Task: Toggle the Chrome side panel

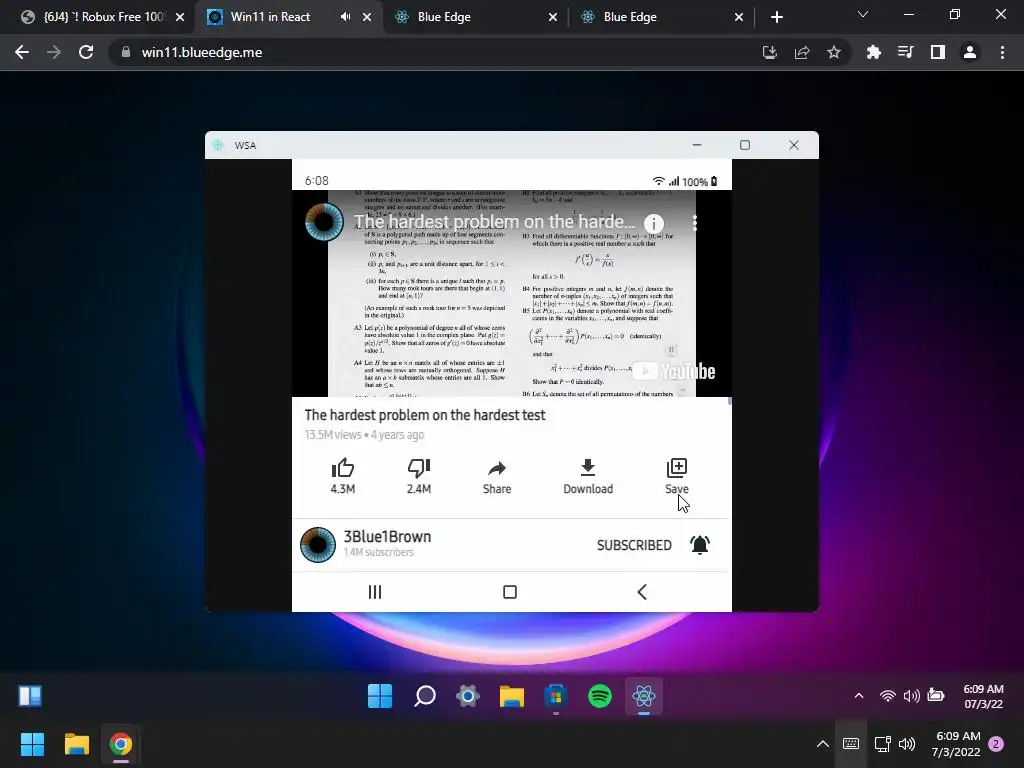Action: [938, 52]
